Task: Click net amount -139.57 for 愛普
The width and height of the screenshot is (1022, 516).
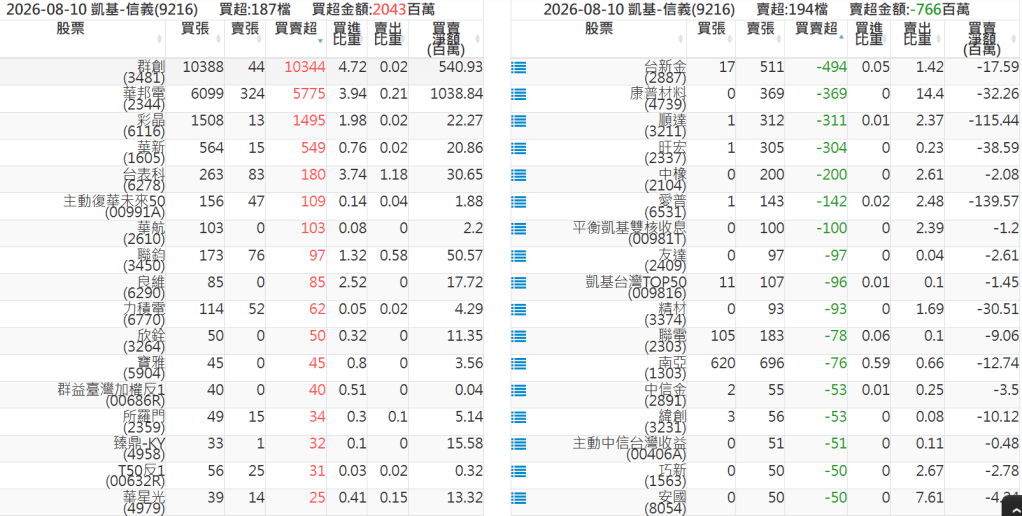Action: coord(993,201)
